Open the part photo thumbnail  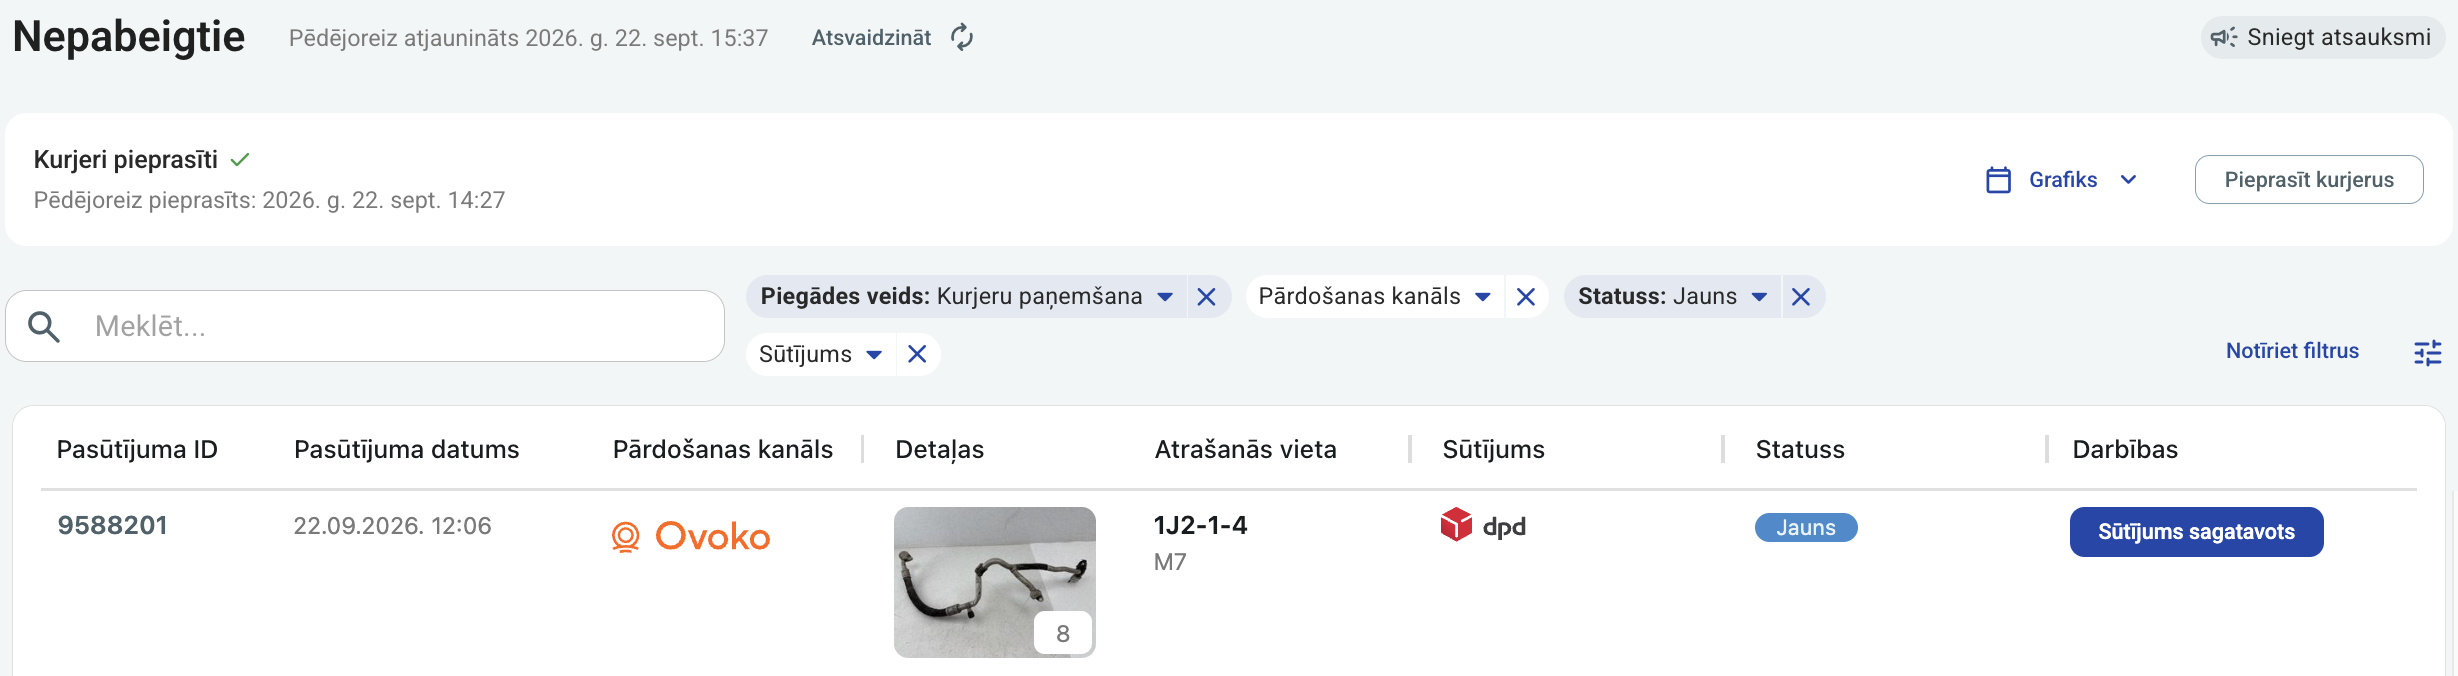[x=995, y=582]
